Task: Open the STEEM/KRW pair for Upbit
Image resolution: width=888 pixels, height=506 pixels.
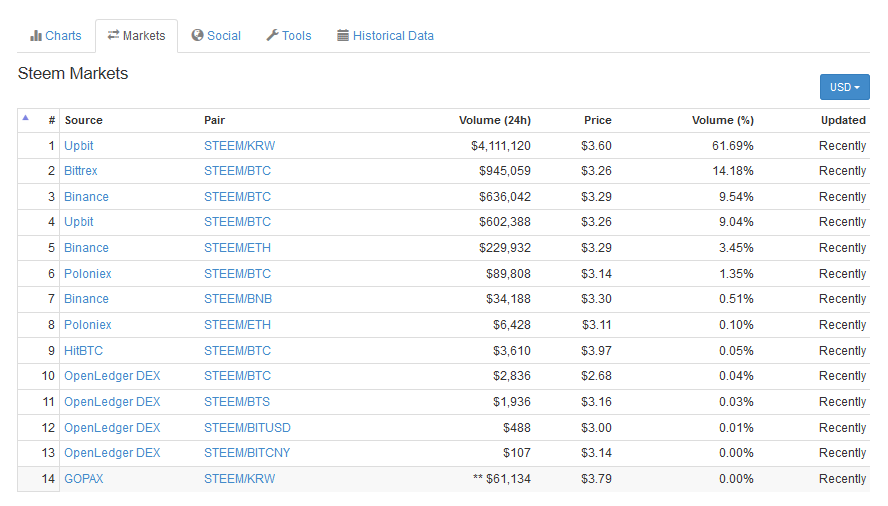Action: pos(240,146)
